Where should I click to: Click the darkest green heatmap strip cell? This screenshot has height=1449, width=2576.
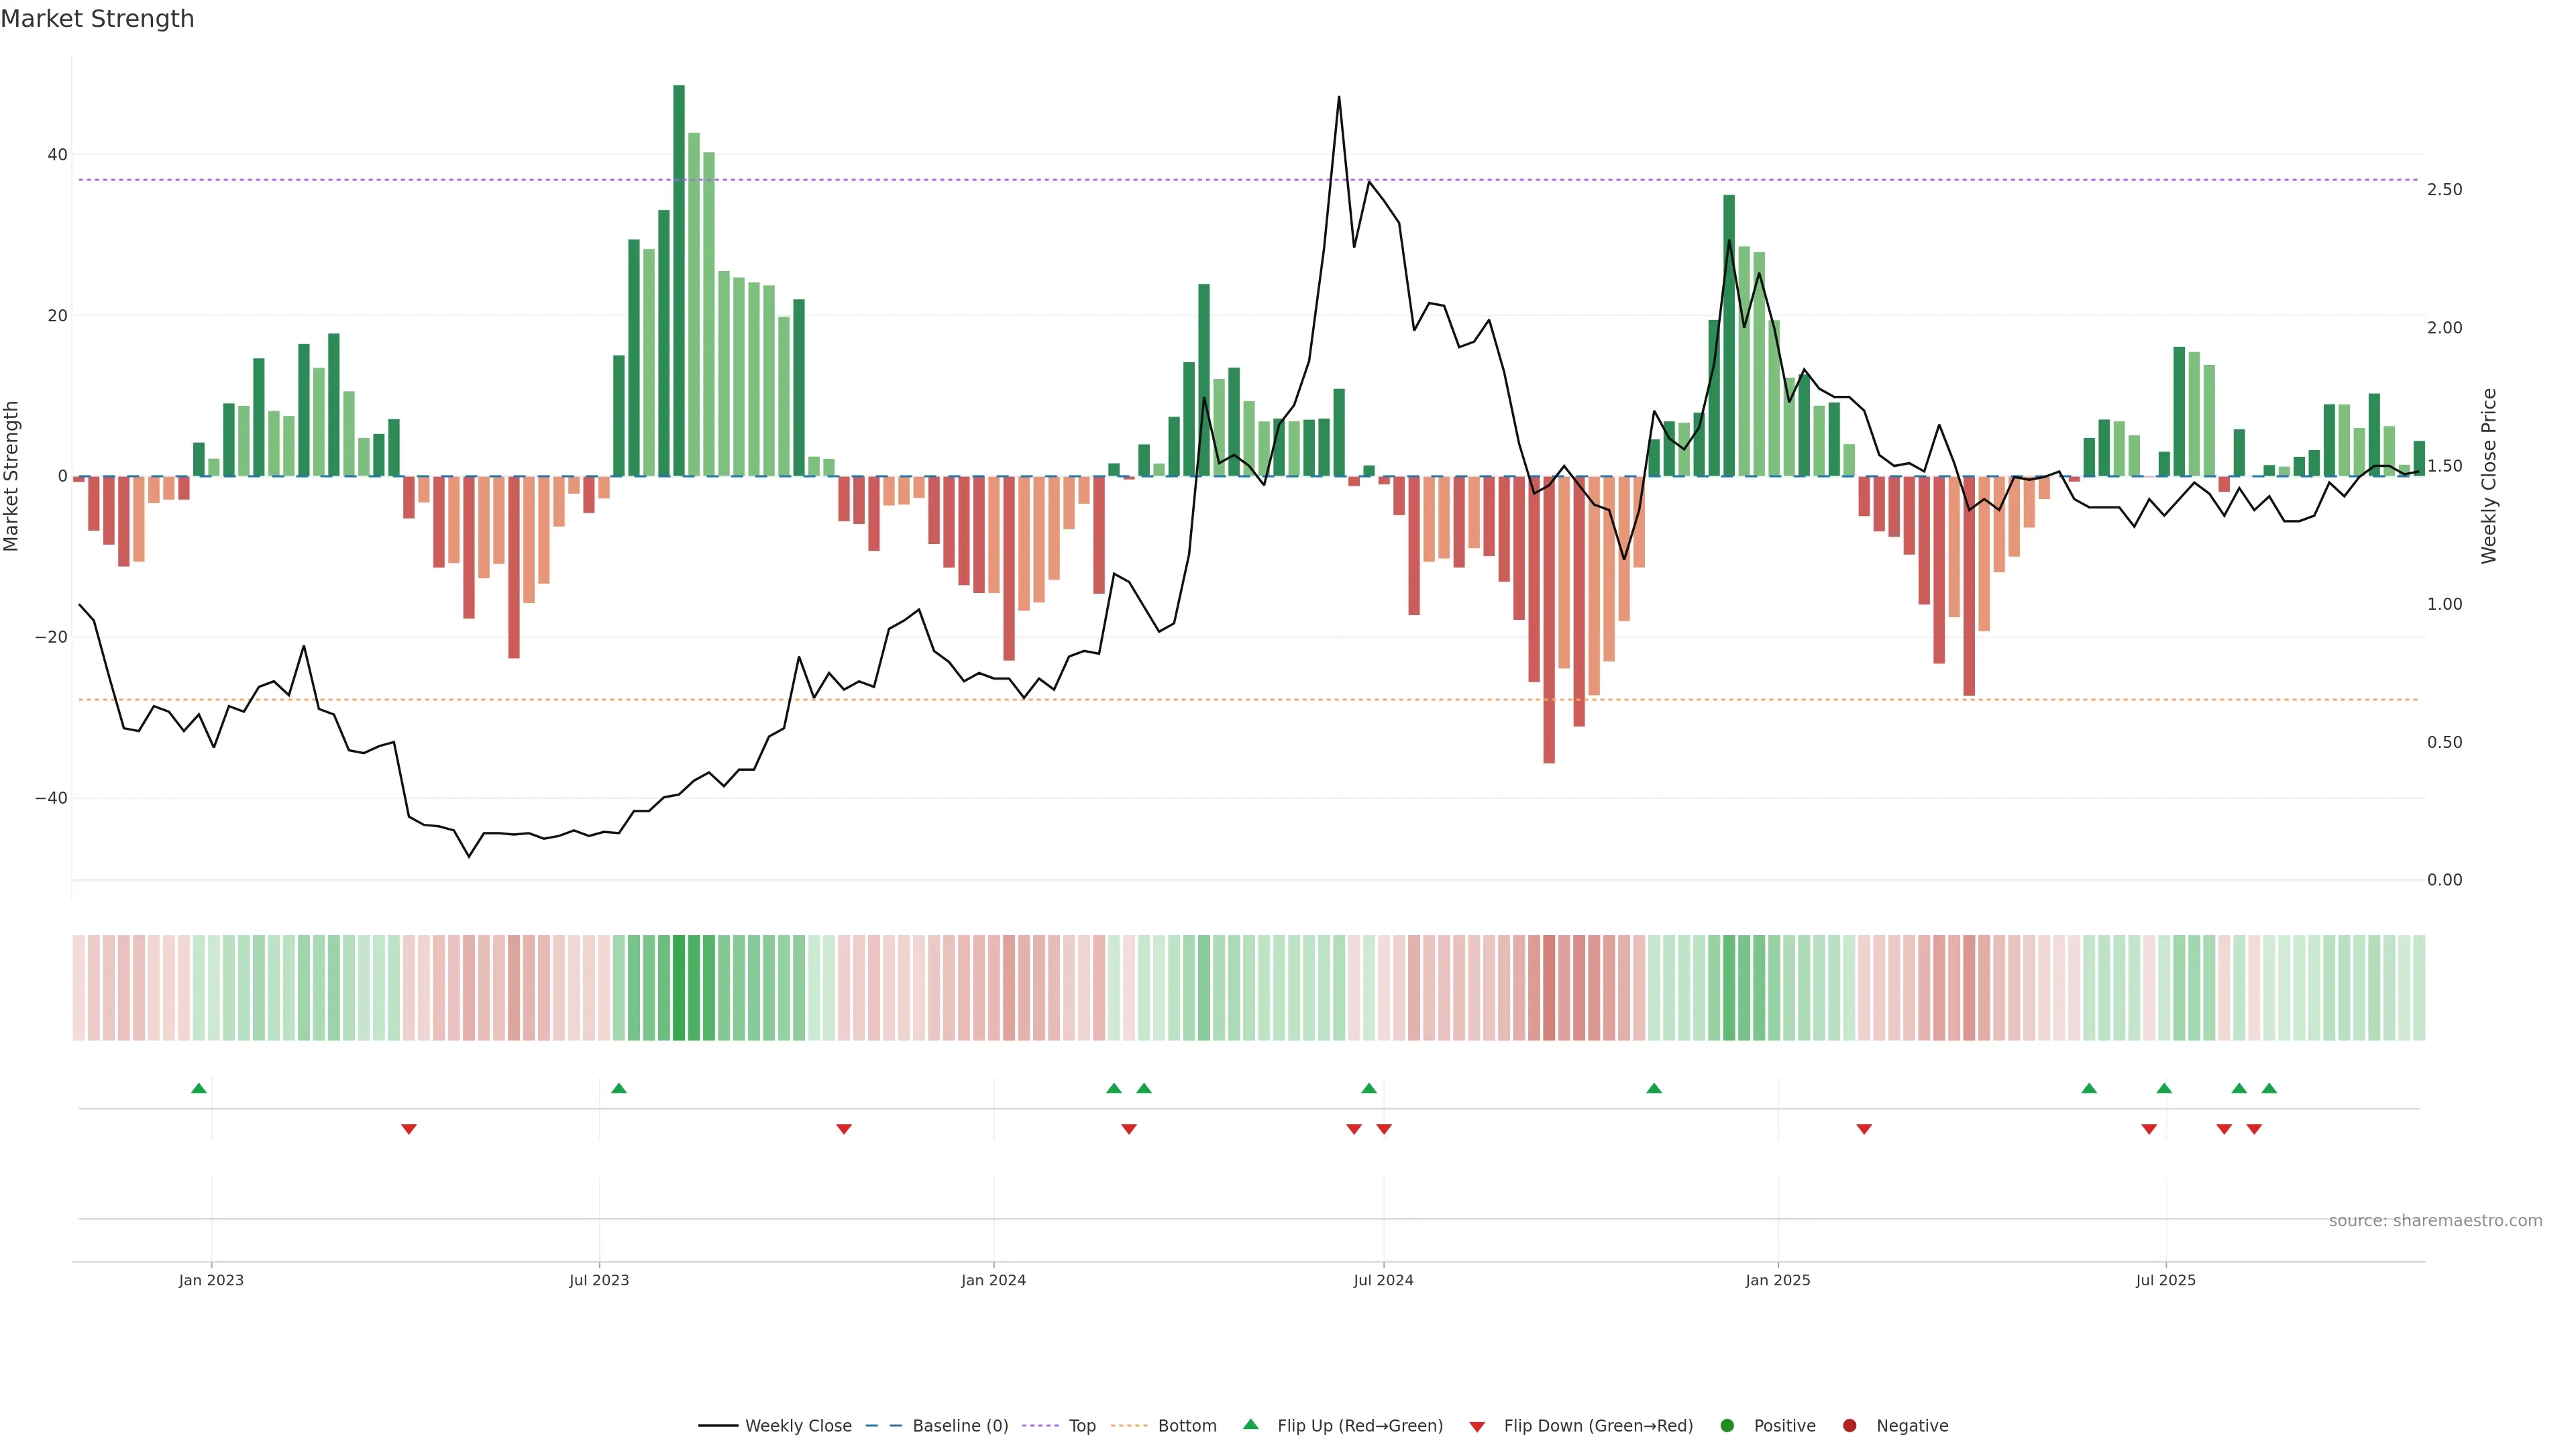pyautogui.click(x=679, y=988)
